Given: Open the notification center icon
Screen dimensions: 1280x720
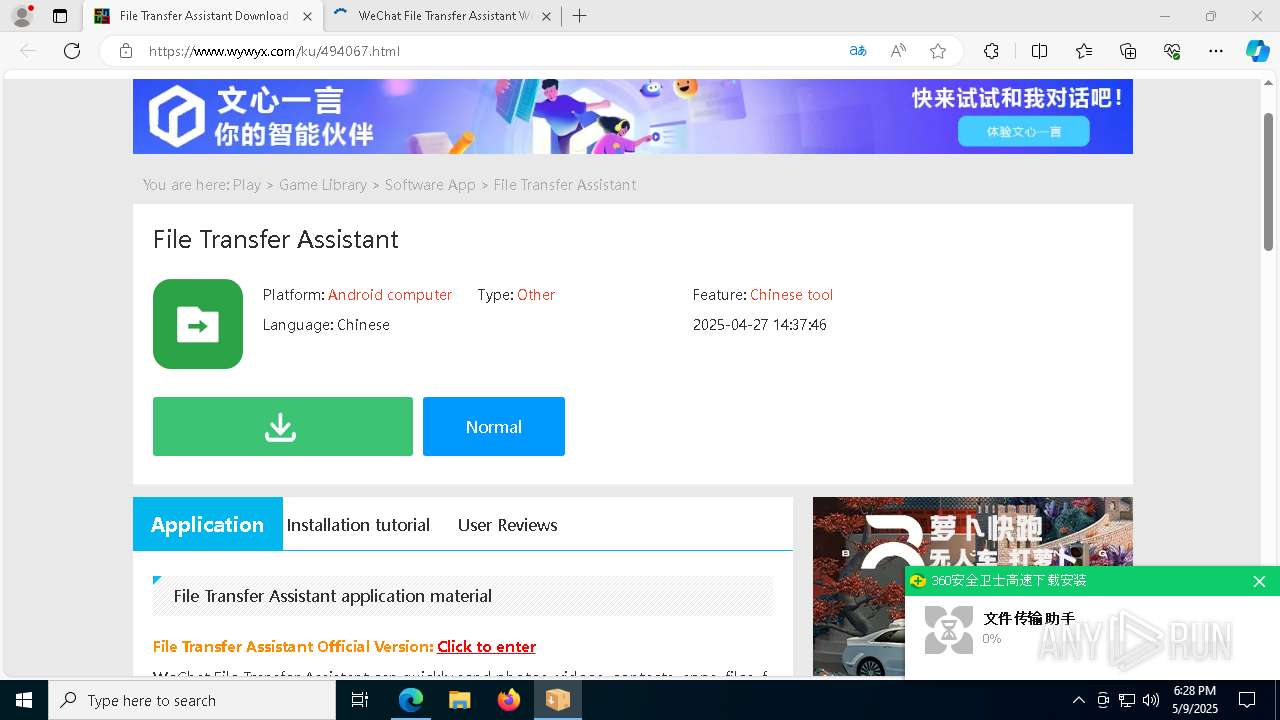Looking at the screenshot, I should tap(1247, 701).
